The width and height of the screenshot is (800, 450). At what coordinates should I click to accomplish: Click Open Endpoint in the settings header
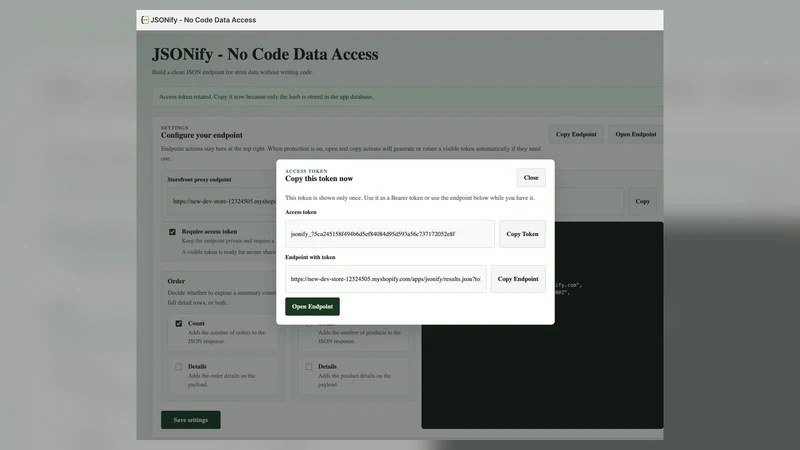pyautogui.click(x=635, y=134)
